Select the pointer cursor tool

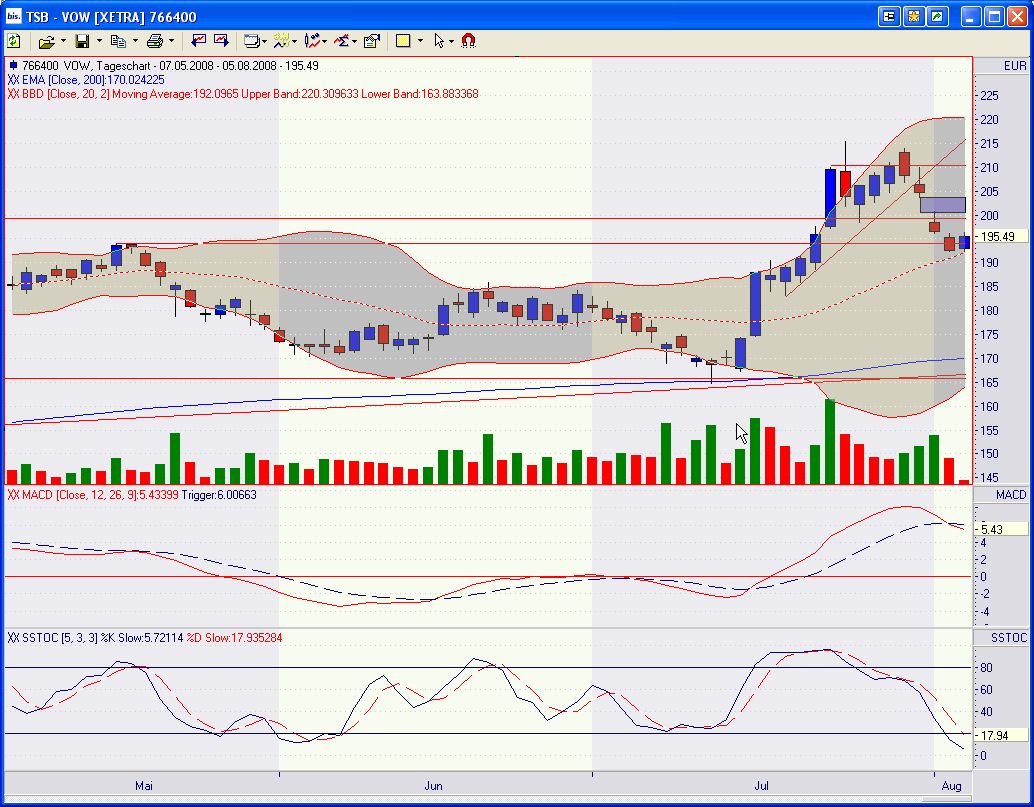click(439, 41)
